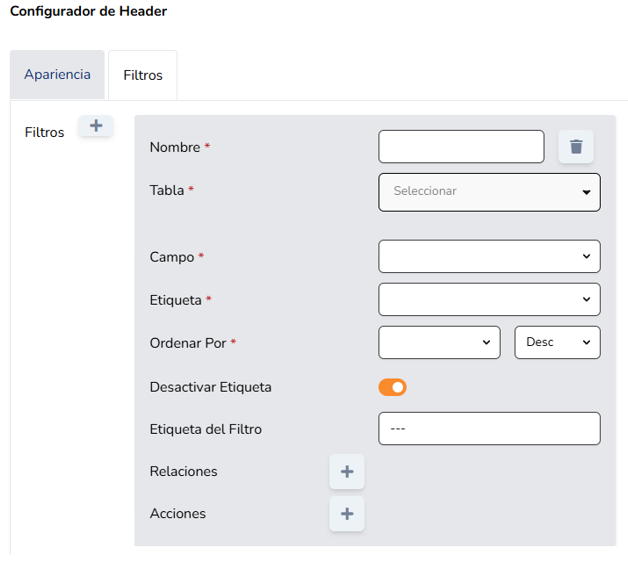Image resolution: width=628 pixels, height=562 pixels.
Task: Switch to the Apariencia tab
Action: click(57, 75)
